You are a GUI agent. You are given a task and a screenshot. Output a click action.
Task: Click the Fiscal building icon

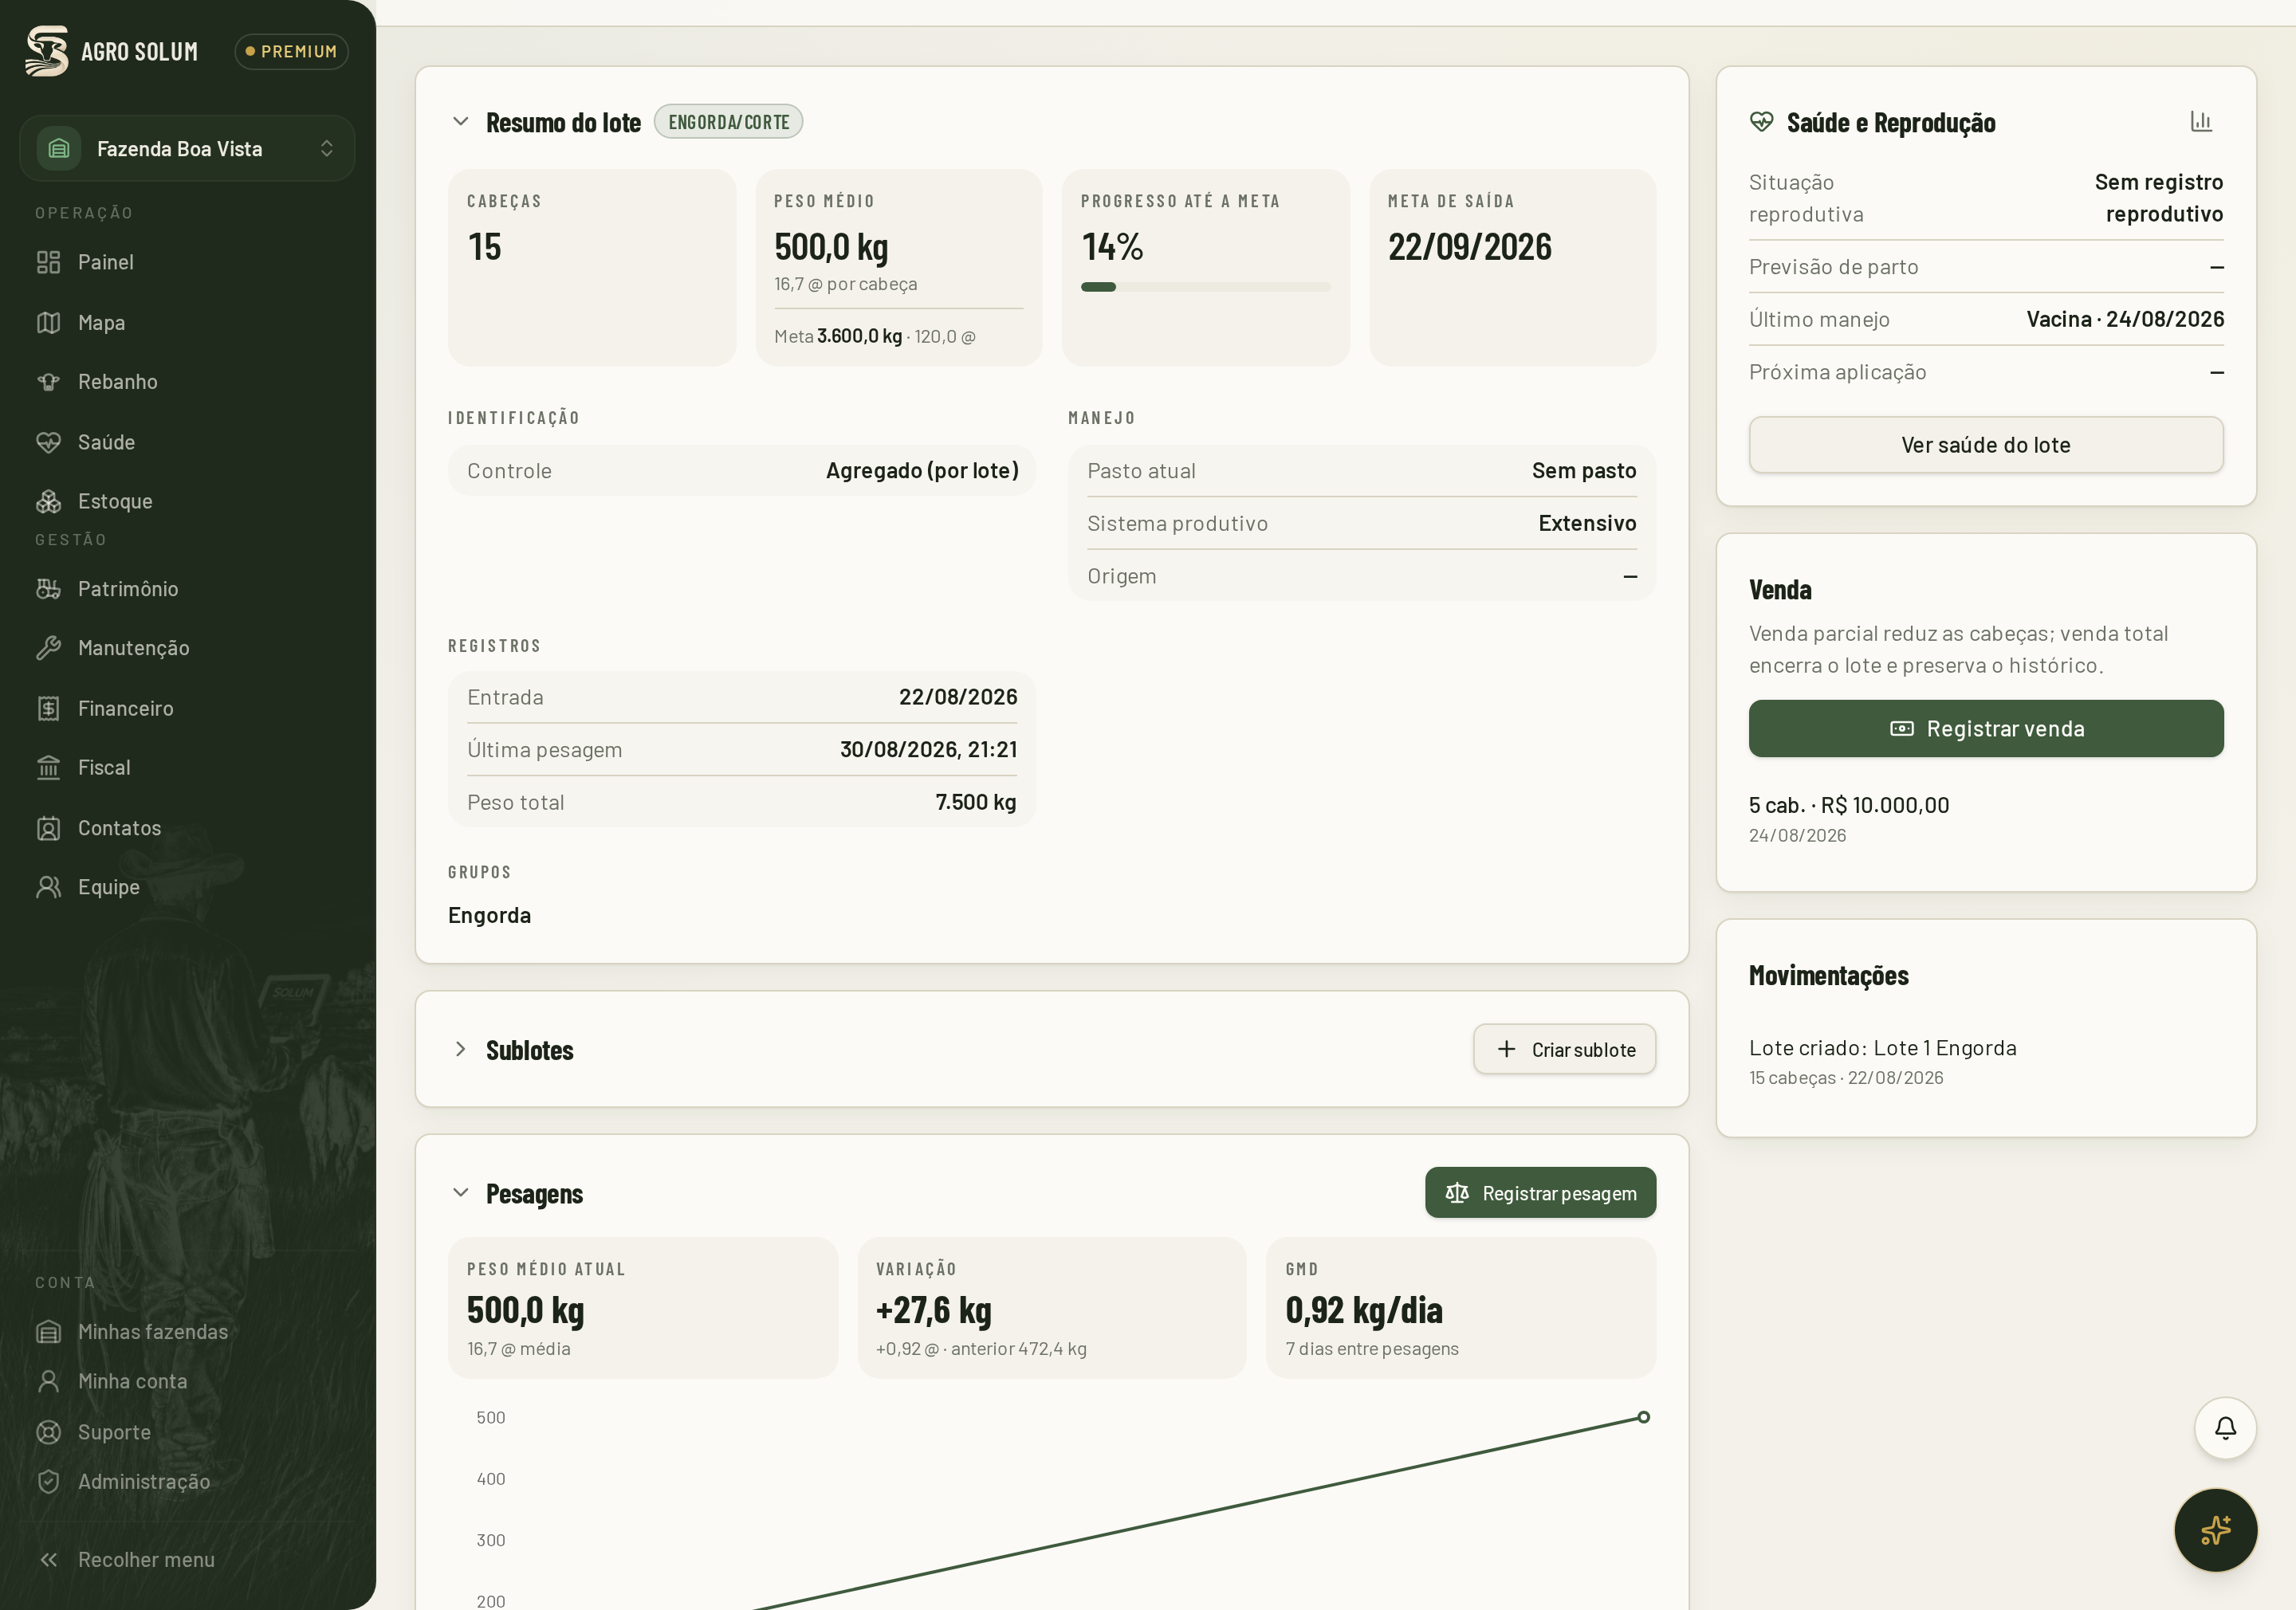(x=48, y=767)
